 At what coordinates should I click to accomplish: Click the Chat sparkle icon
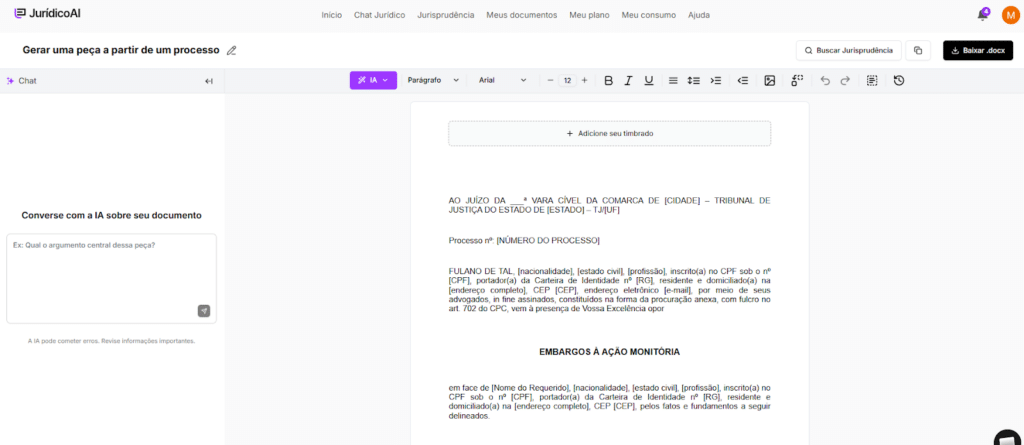(x=10, y=81)
